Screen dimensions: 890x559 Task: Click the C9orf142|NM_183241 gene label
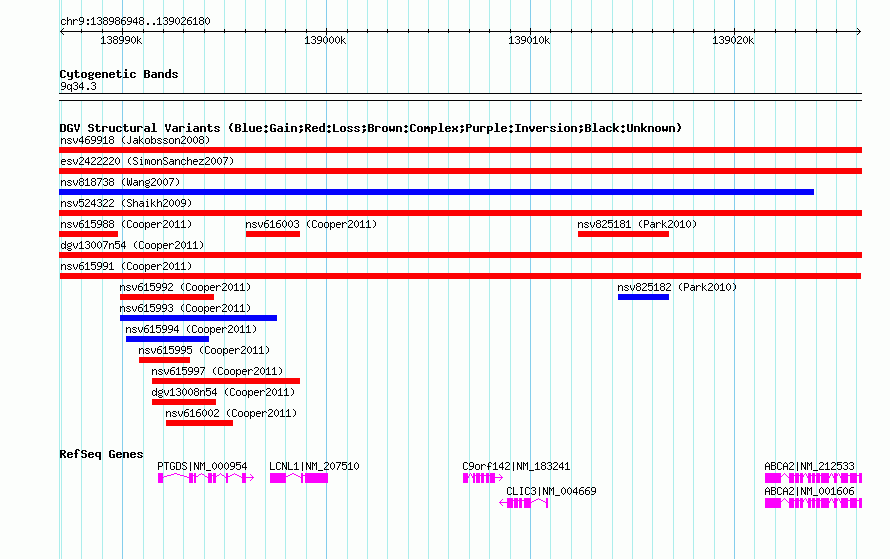516,466
